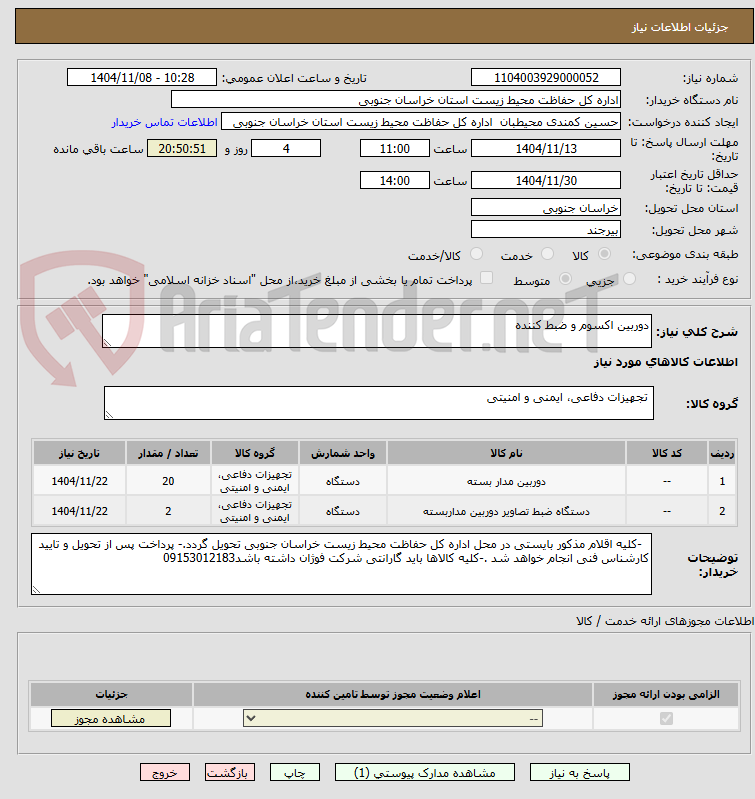Click the 'ردیف' column header
This screenshot has width=755, height=799.
click(x=722, y=453)
